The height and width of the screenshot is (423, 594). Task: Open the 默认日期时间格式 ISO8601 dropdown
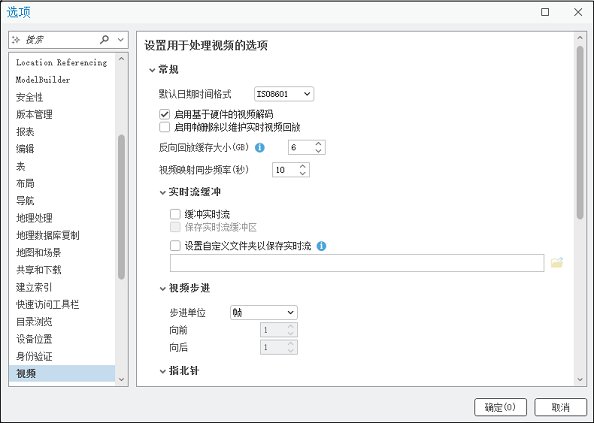click(x=284, y=94)
